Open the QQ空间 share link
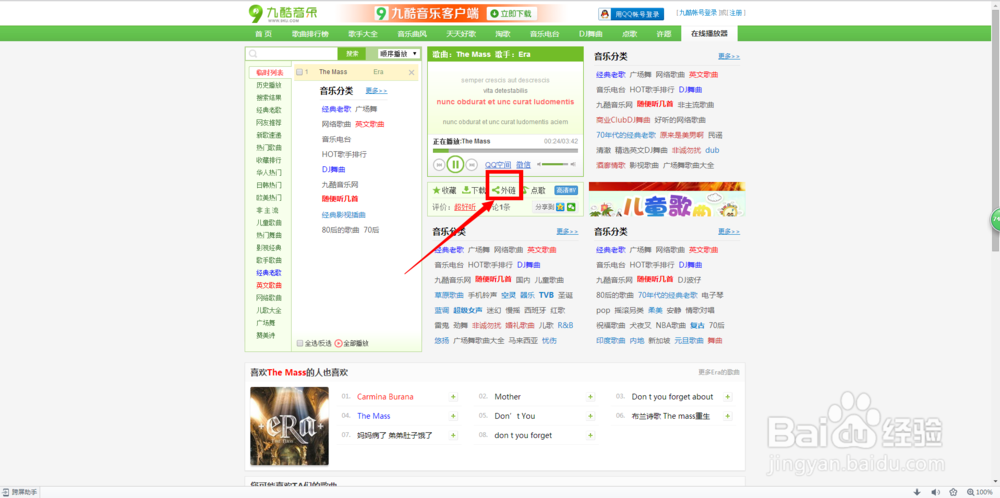 [498, 165]
